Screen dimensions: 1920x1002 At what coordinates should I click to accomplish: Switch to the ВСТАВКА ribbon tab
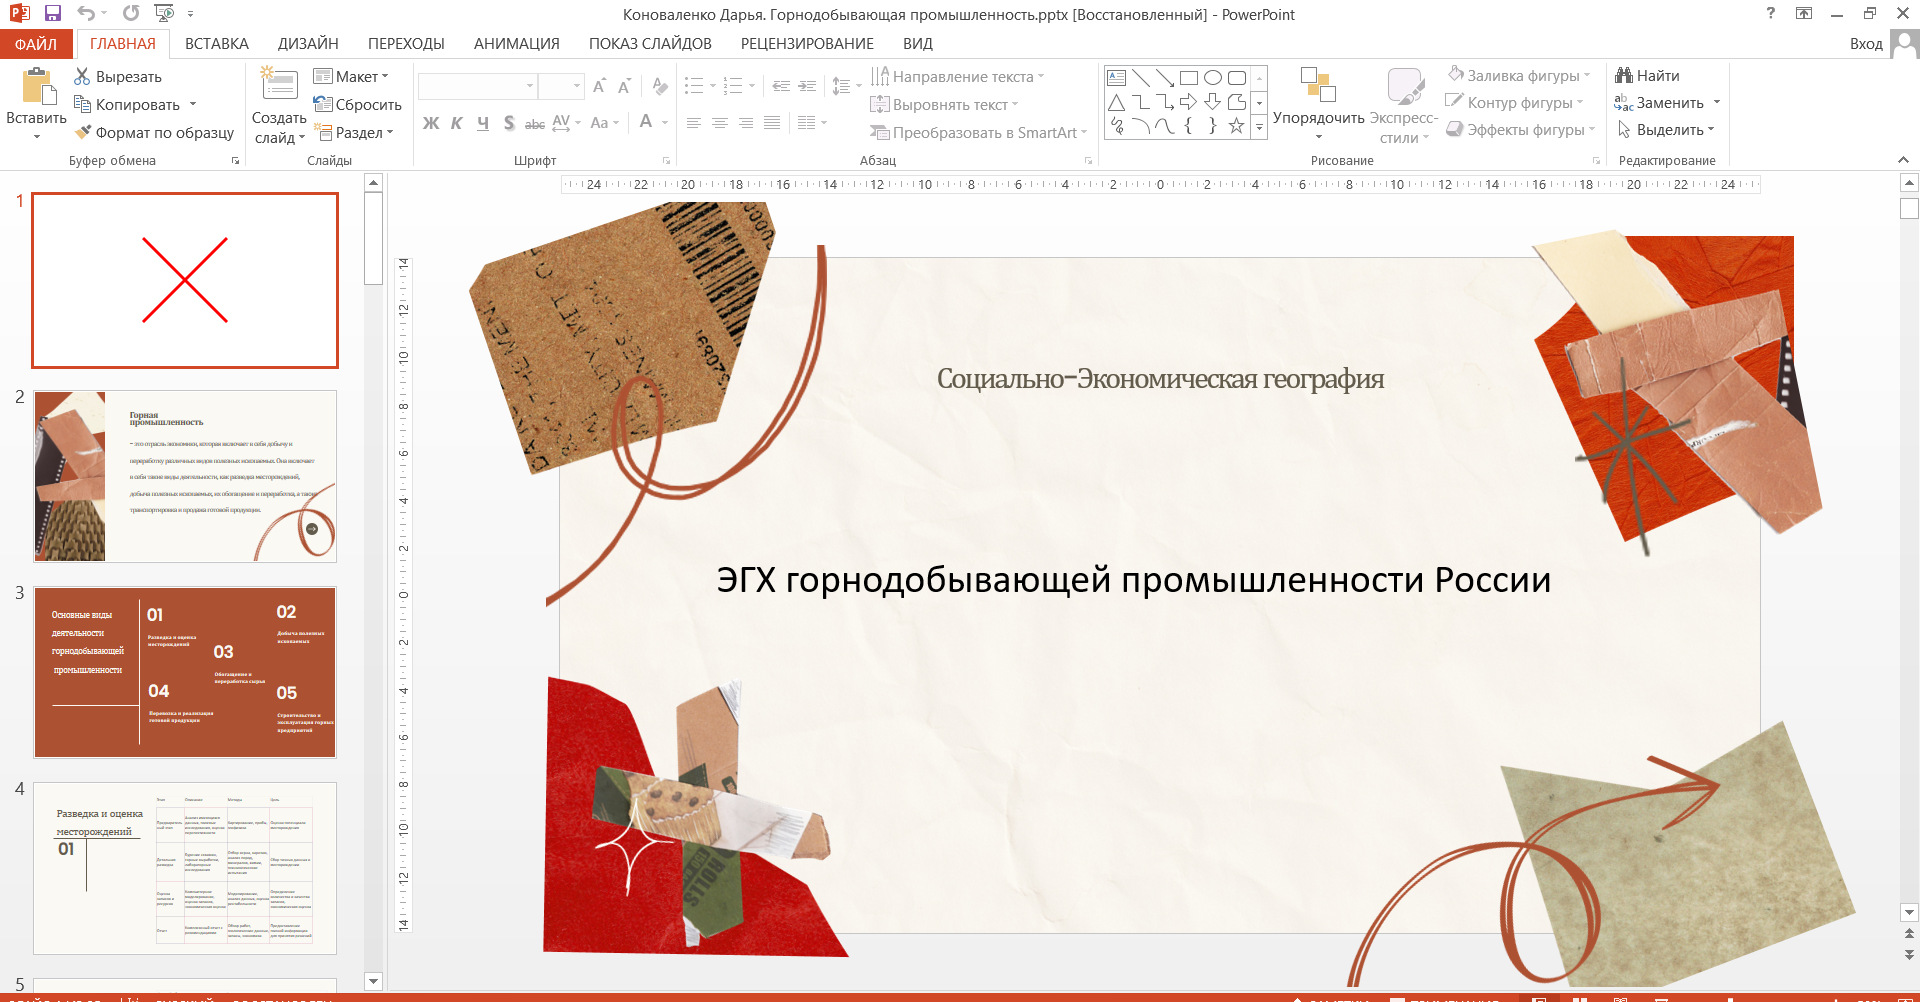coord(216,43)
